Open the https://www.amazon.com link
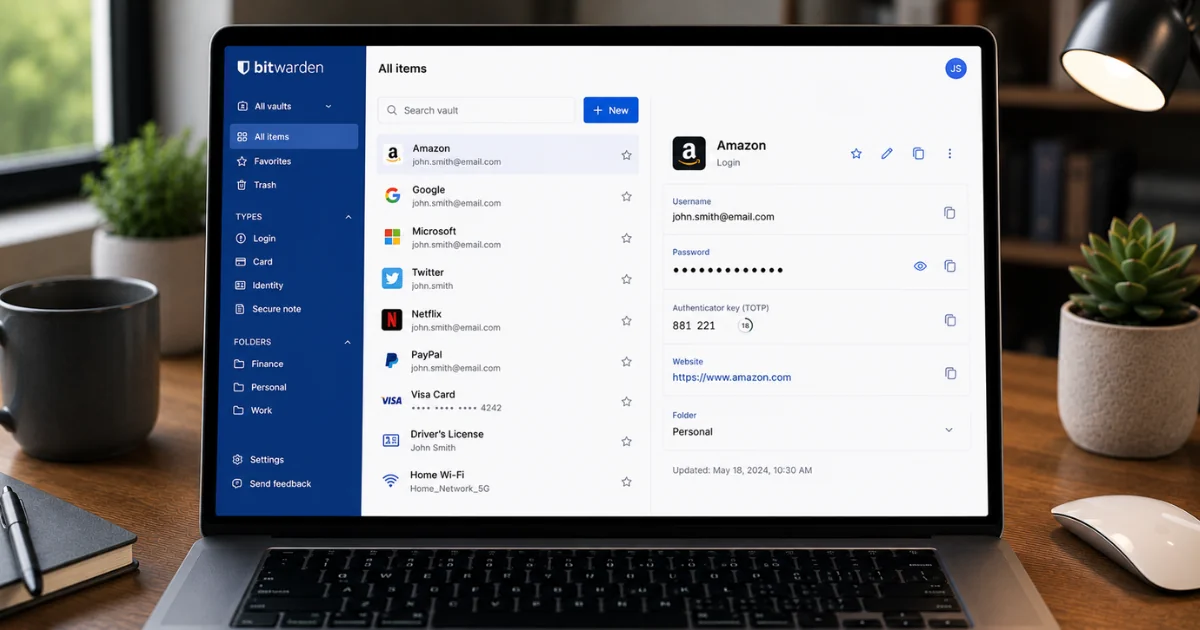This screenshot has height=630, width=1200. [732, 378]
